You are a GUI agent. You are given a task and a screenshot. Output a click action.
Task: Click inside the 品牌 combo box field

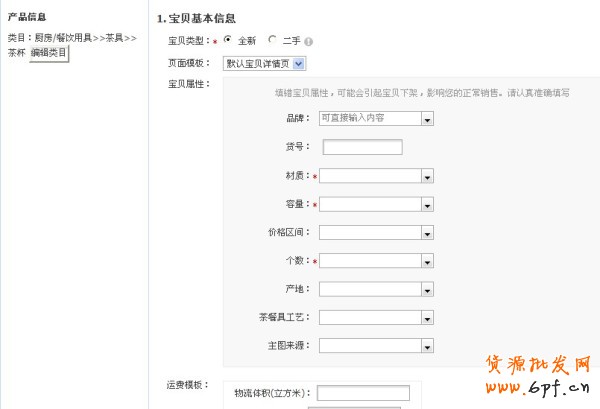(x=370, y=119)
